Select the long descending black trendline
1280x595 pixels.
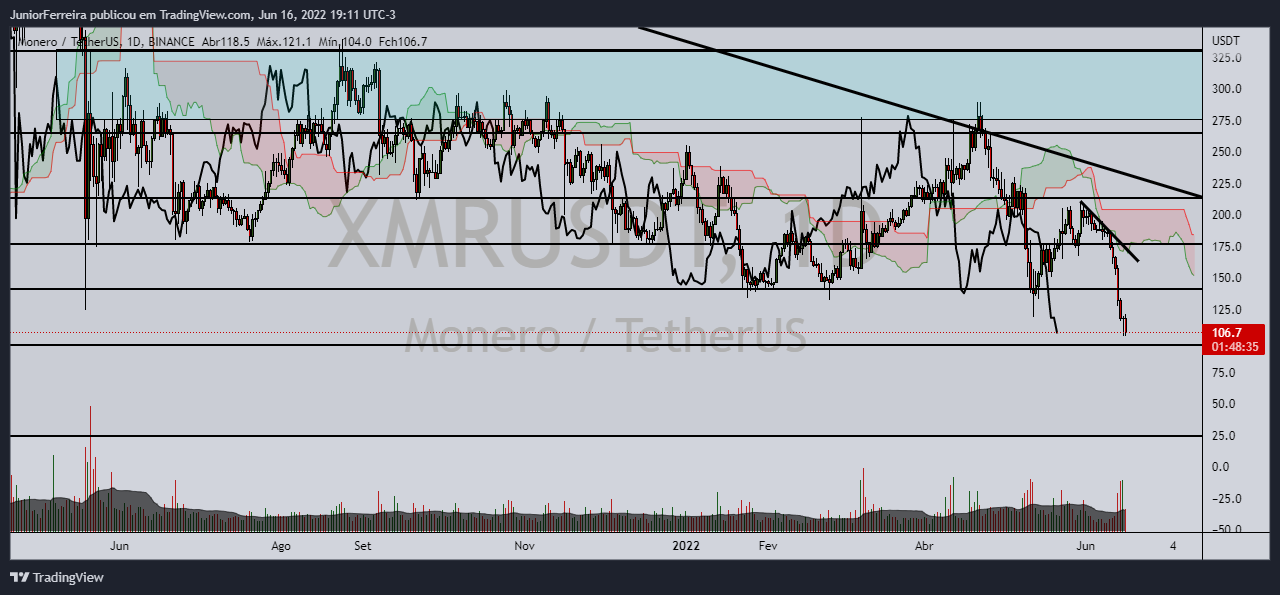920,111
